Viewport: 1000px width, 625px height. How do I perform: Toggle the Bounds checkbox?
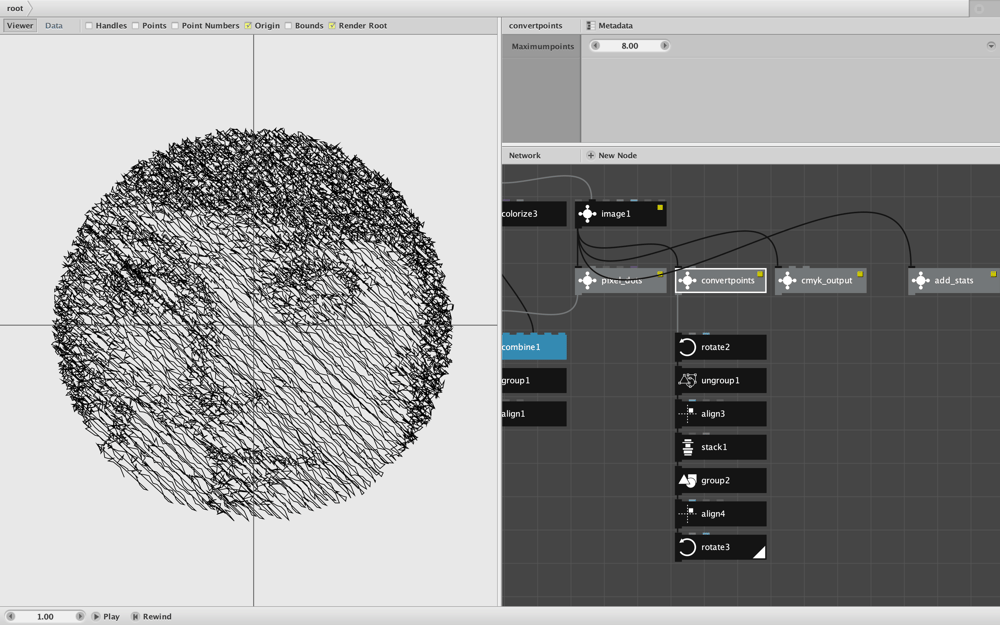point(288,26)
